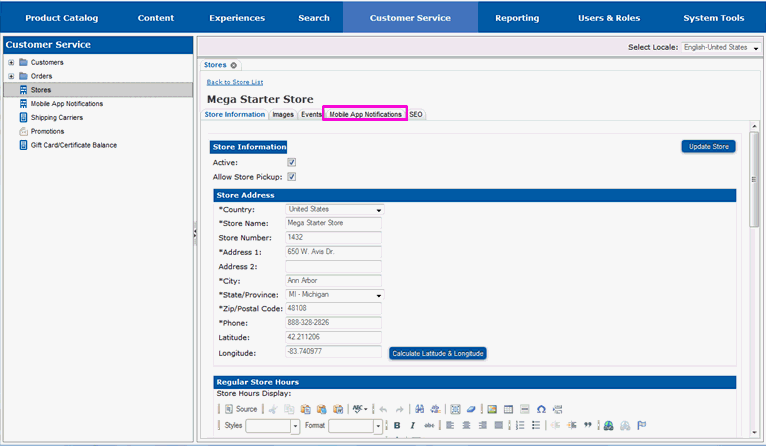Open the Reporting menu

click(x=516, y=18)
